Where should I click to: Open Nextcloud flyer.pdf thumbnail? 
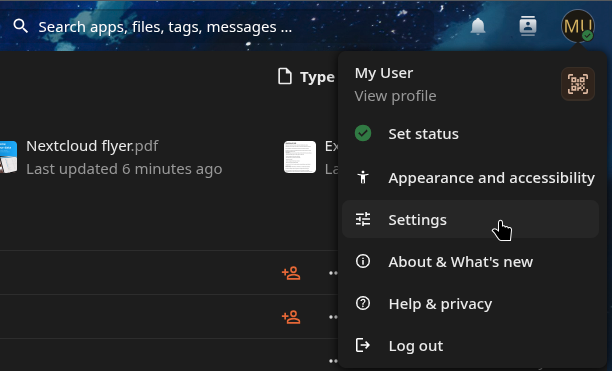8,157
